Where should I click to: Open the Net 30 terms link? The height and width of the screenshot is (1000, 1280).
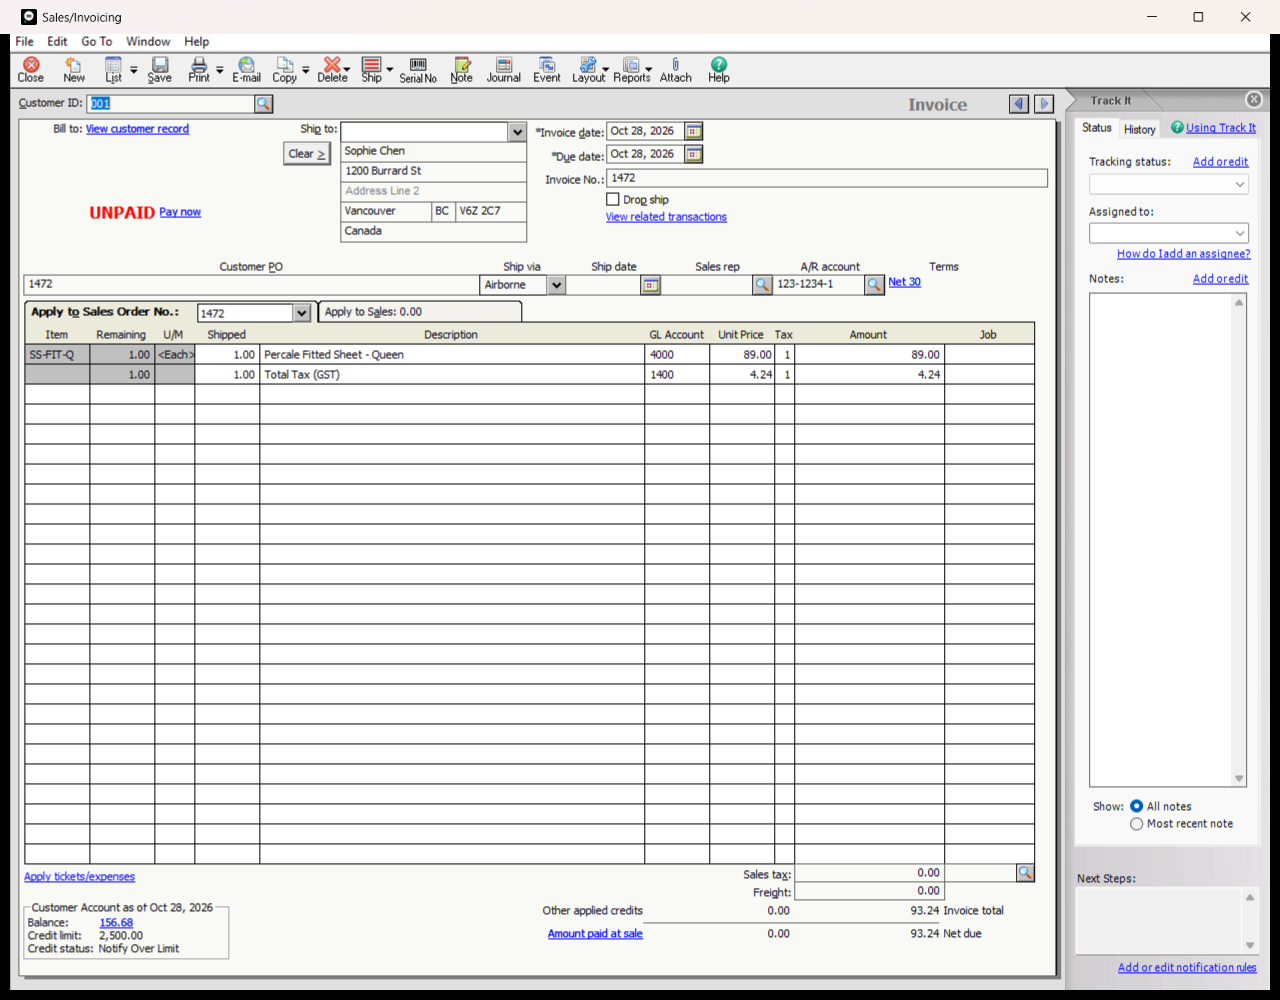coord(905,282)
